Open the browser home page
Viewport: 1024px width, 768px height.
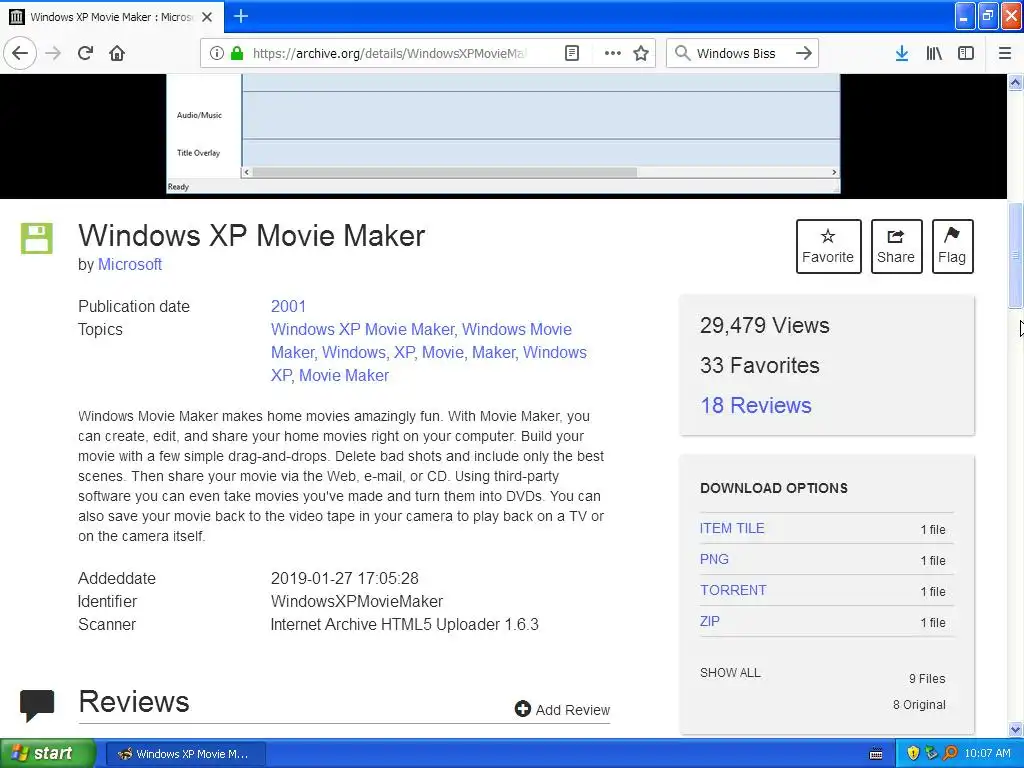coord(117,53)
